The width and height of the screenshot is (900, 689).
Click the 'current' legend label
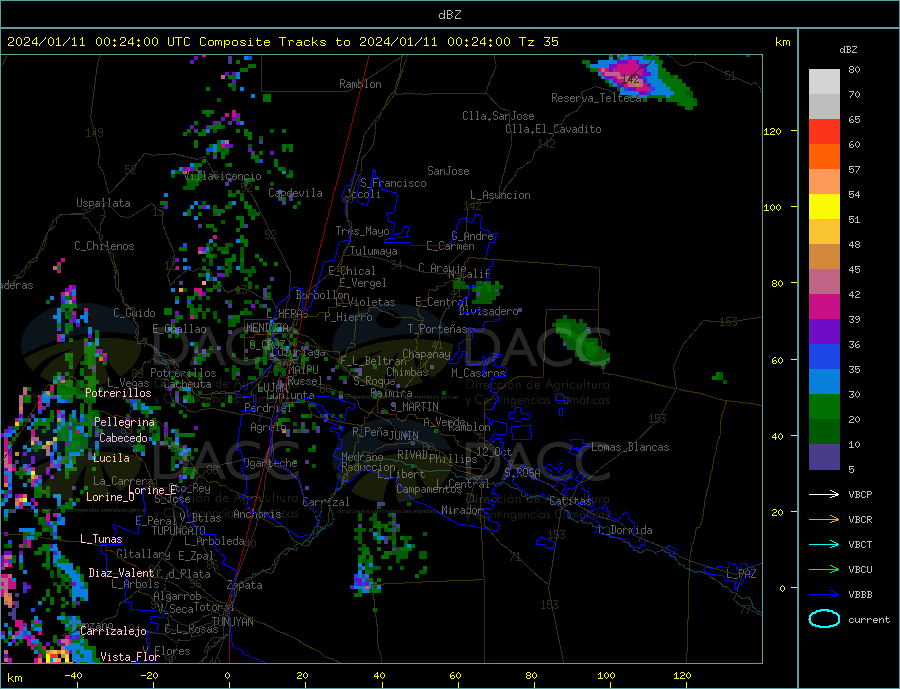click(869, 620)
